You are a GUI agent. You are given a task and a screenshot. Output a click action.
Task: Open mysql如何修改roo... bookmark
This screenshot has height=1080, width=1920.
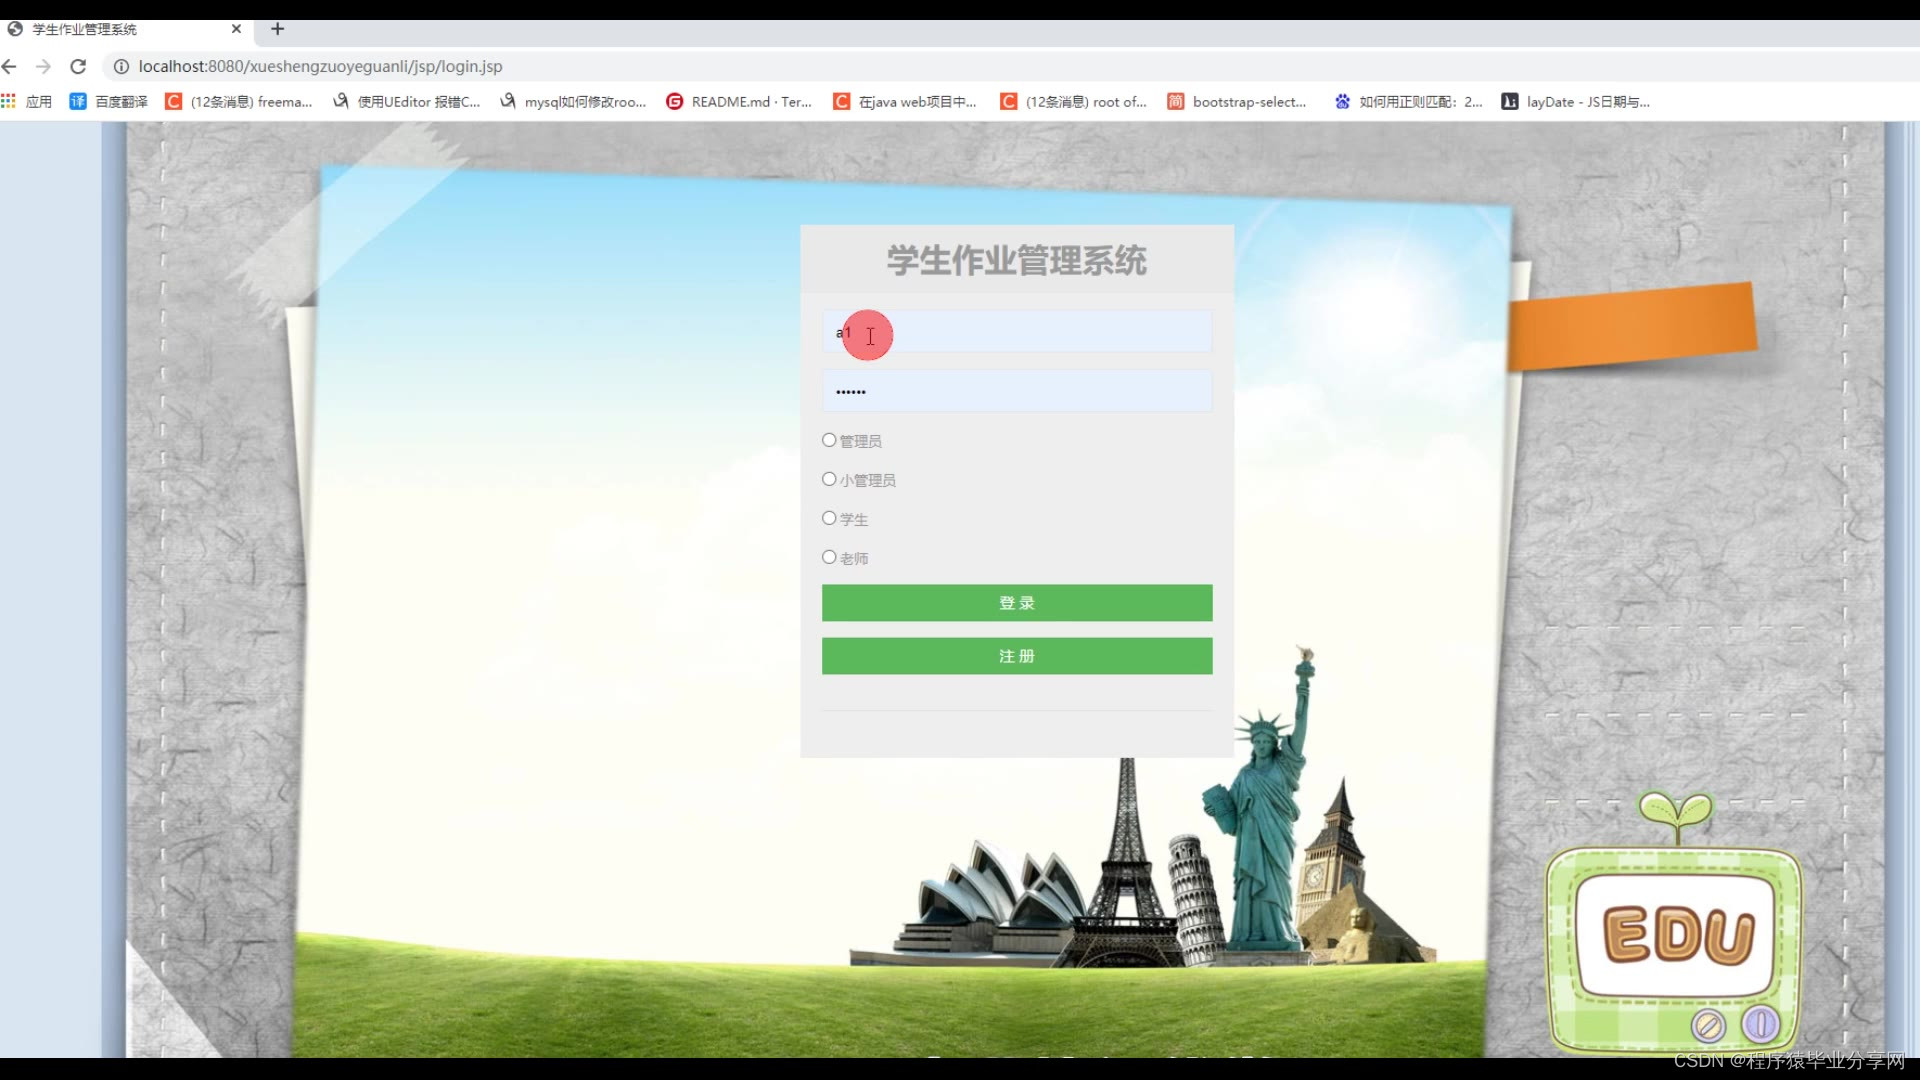point(574,101)
